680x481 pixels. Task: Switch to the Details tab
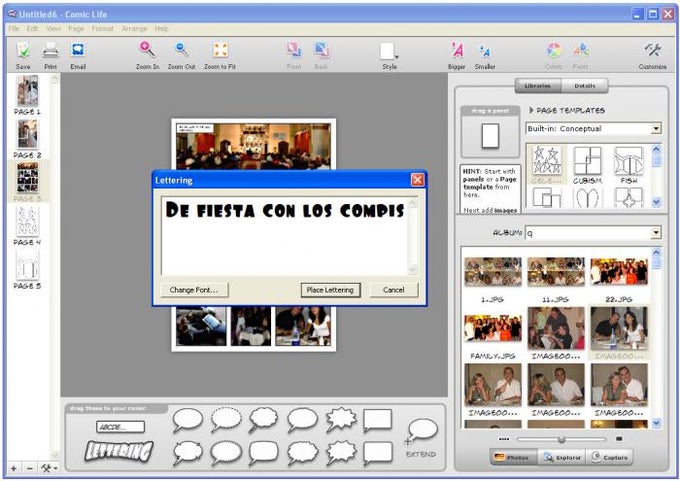coord(585,86)
